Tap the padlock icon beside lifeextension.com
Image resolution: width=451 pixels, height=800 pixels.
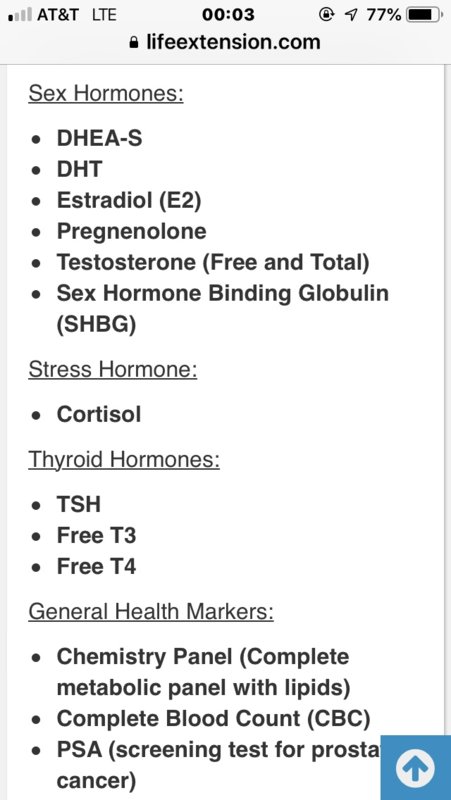(135, 42)
